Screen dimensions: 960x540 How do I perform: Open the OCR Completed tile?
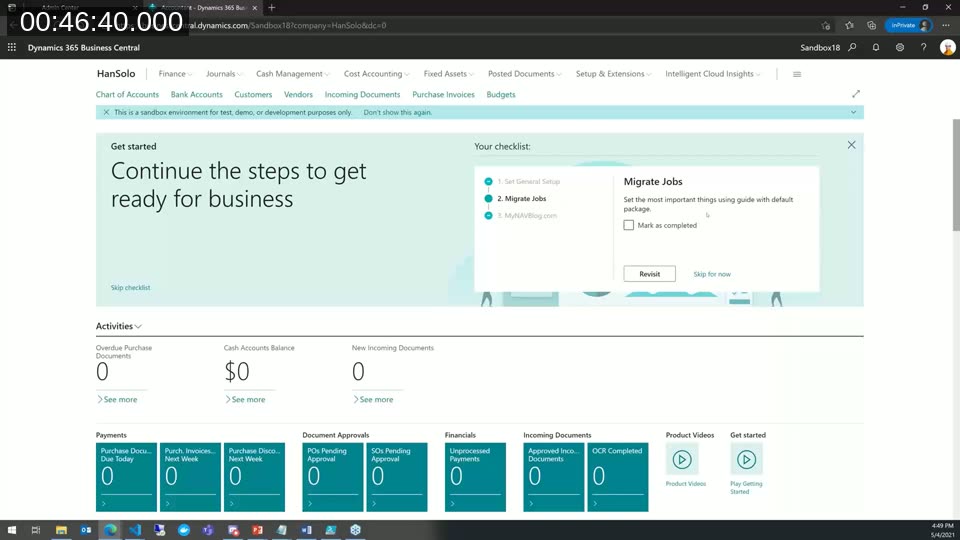617,477
